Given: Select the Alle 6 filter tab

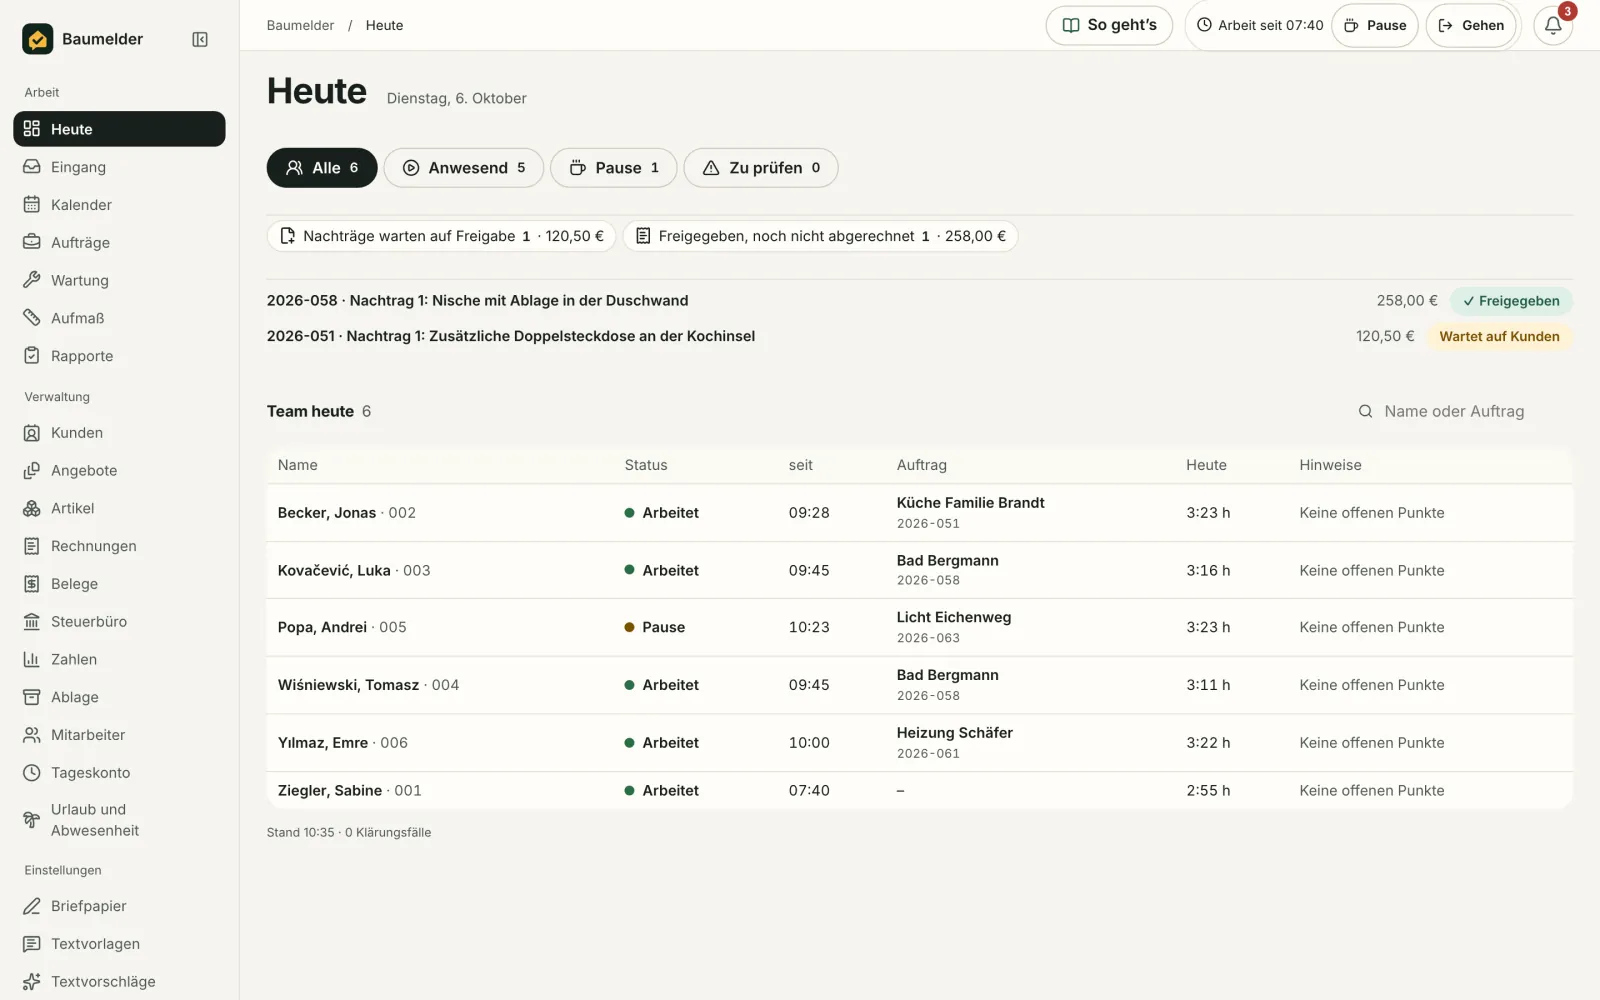Looking at the screenshot, I should [322, 168].
